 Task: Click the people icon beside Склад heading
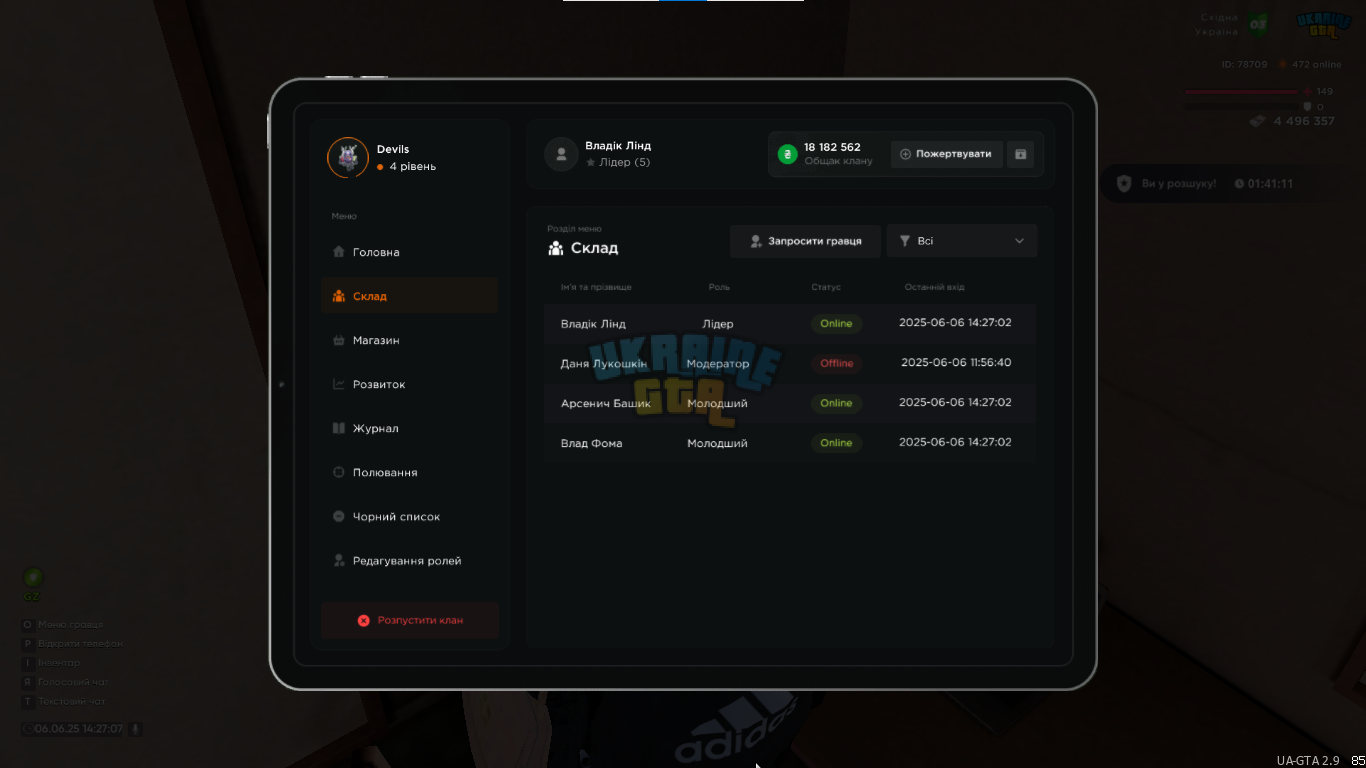click(556, 248)
